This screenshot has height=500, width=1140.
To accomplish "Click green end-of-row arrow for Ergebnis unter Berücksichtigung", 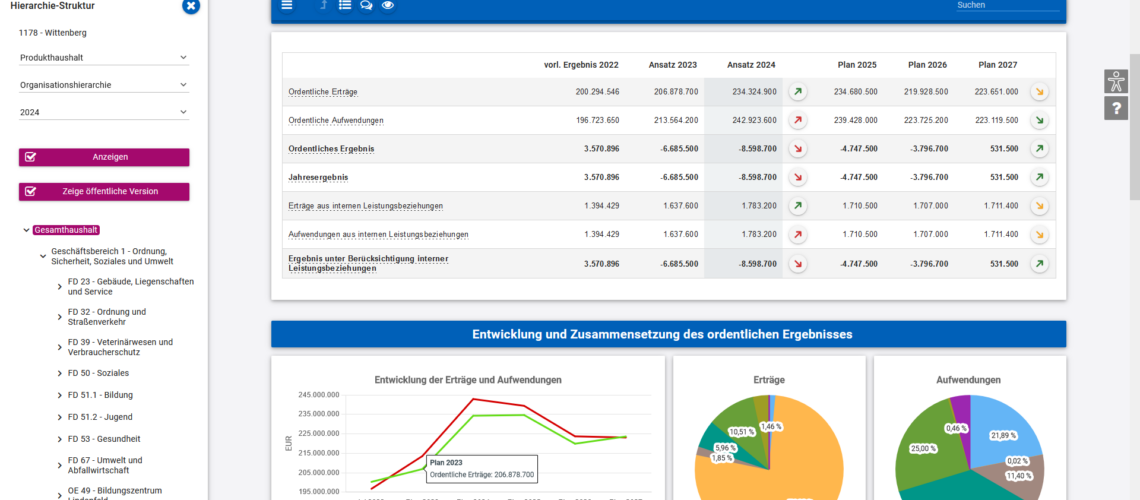I will (1040, 264).
